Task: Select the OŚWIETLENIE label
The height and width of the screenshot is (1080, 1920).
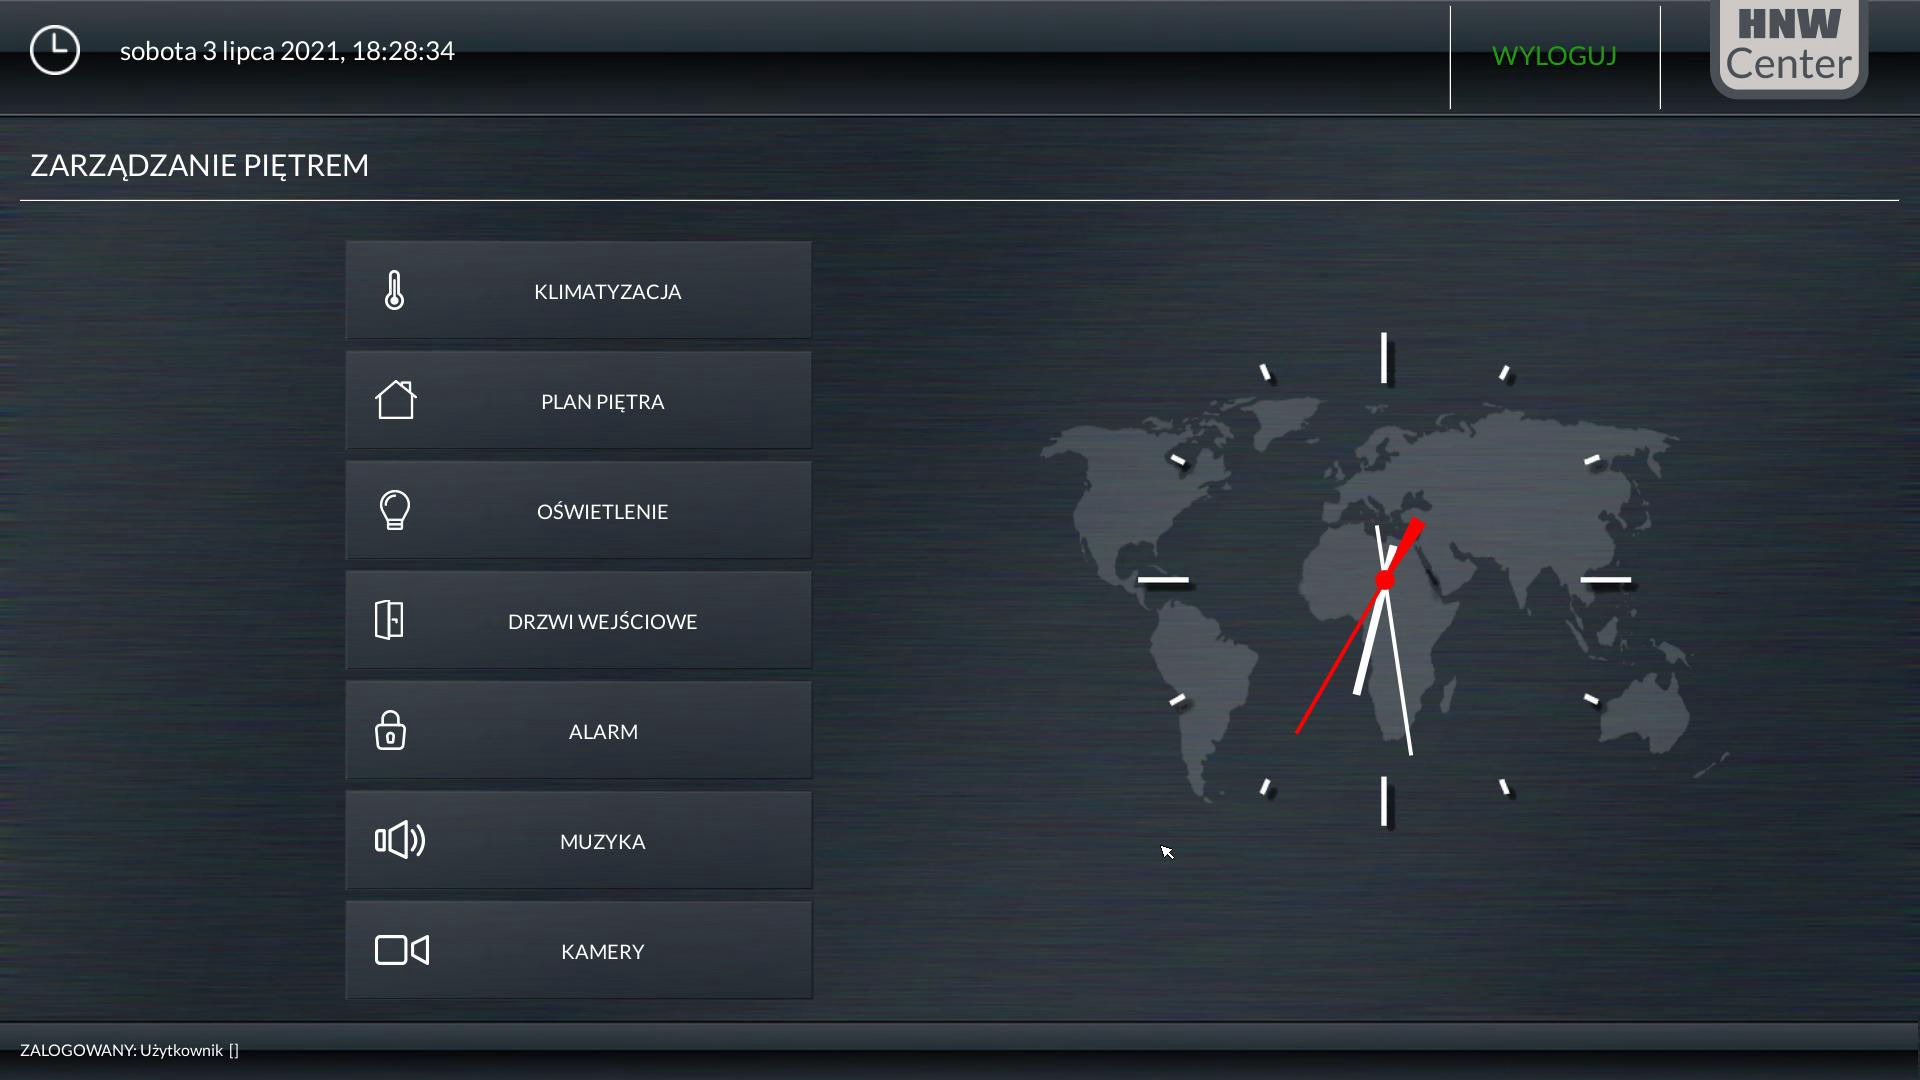Action: point(602,512)
